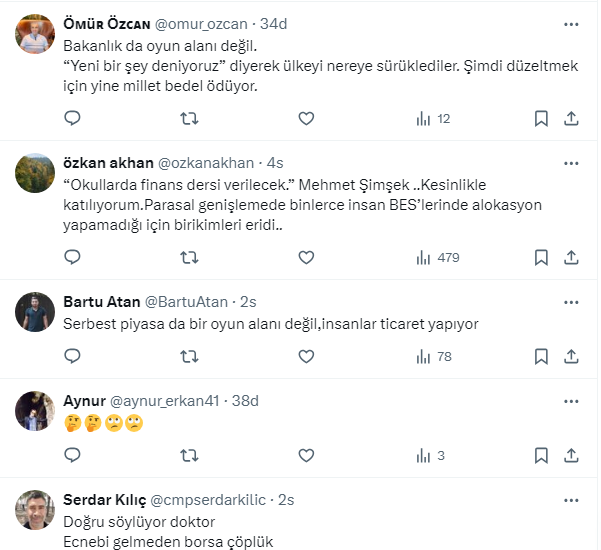Reply to Bartu Atan's tweet
Image resolution: width=601 pixels, height=550 pixels.
pos(72,356)
